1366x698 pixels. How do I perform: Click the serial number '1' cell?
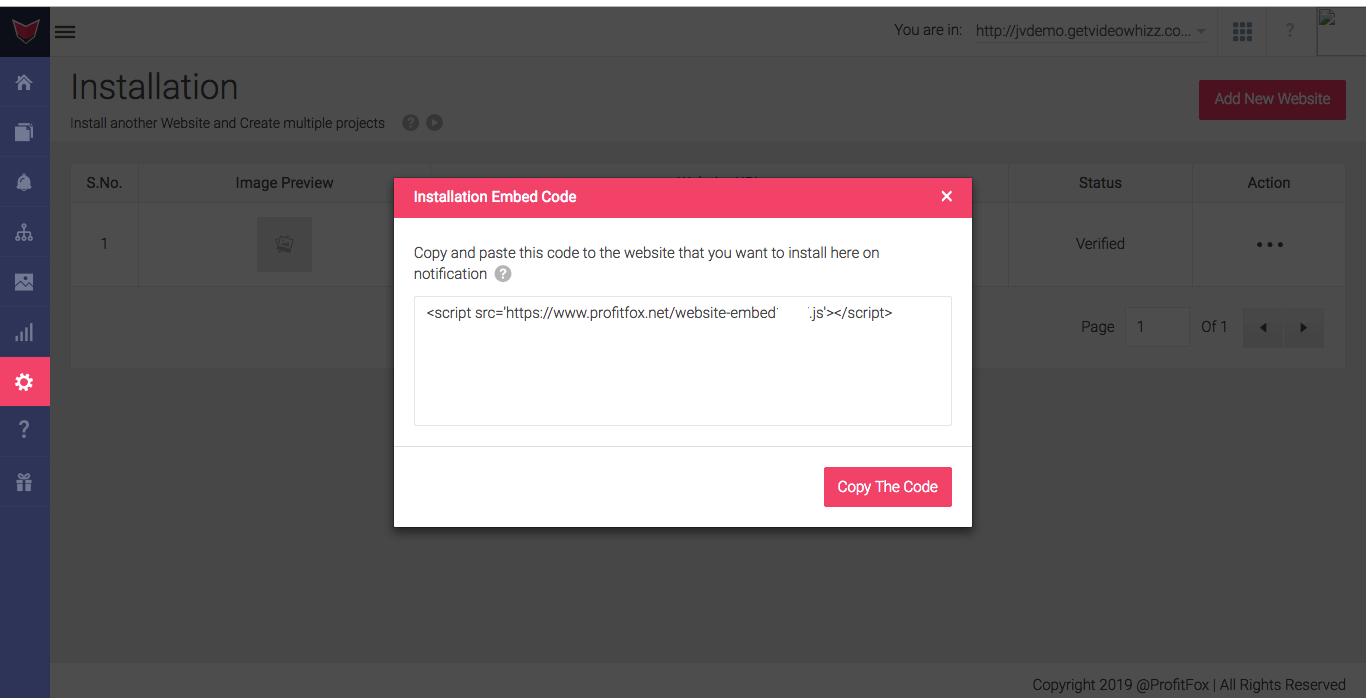(104, 244)
